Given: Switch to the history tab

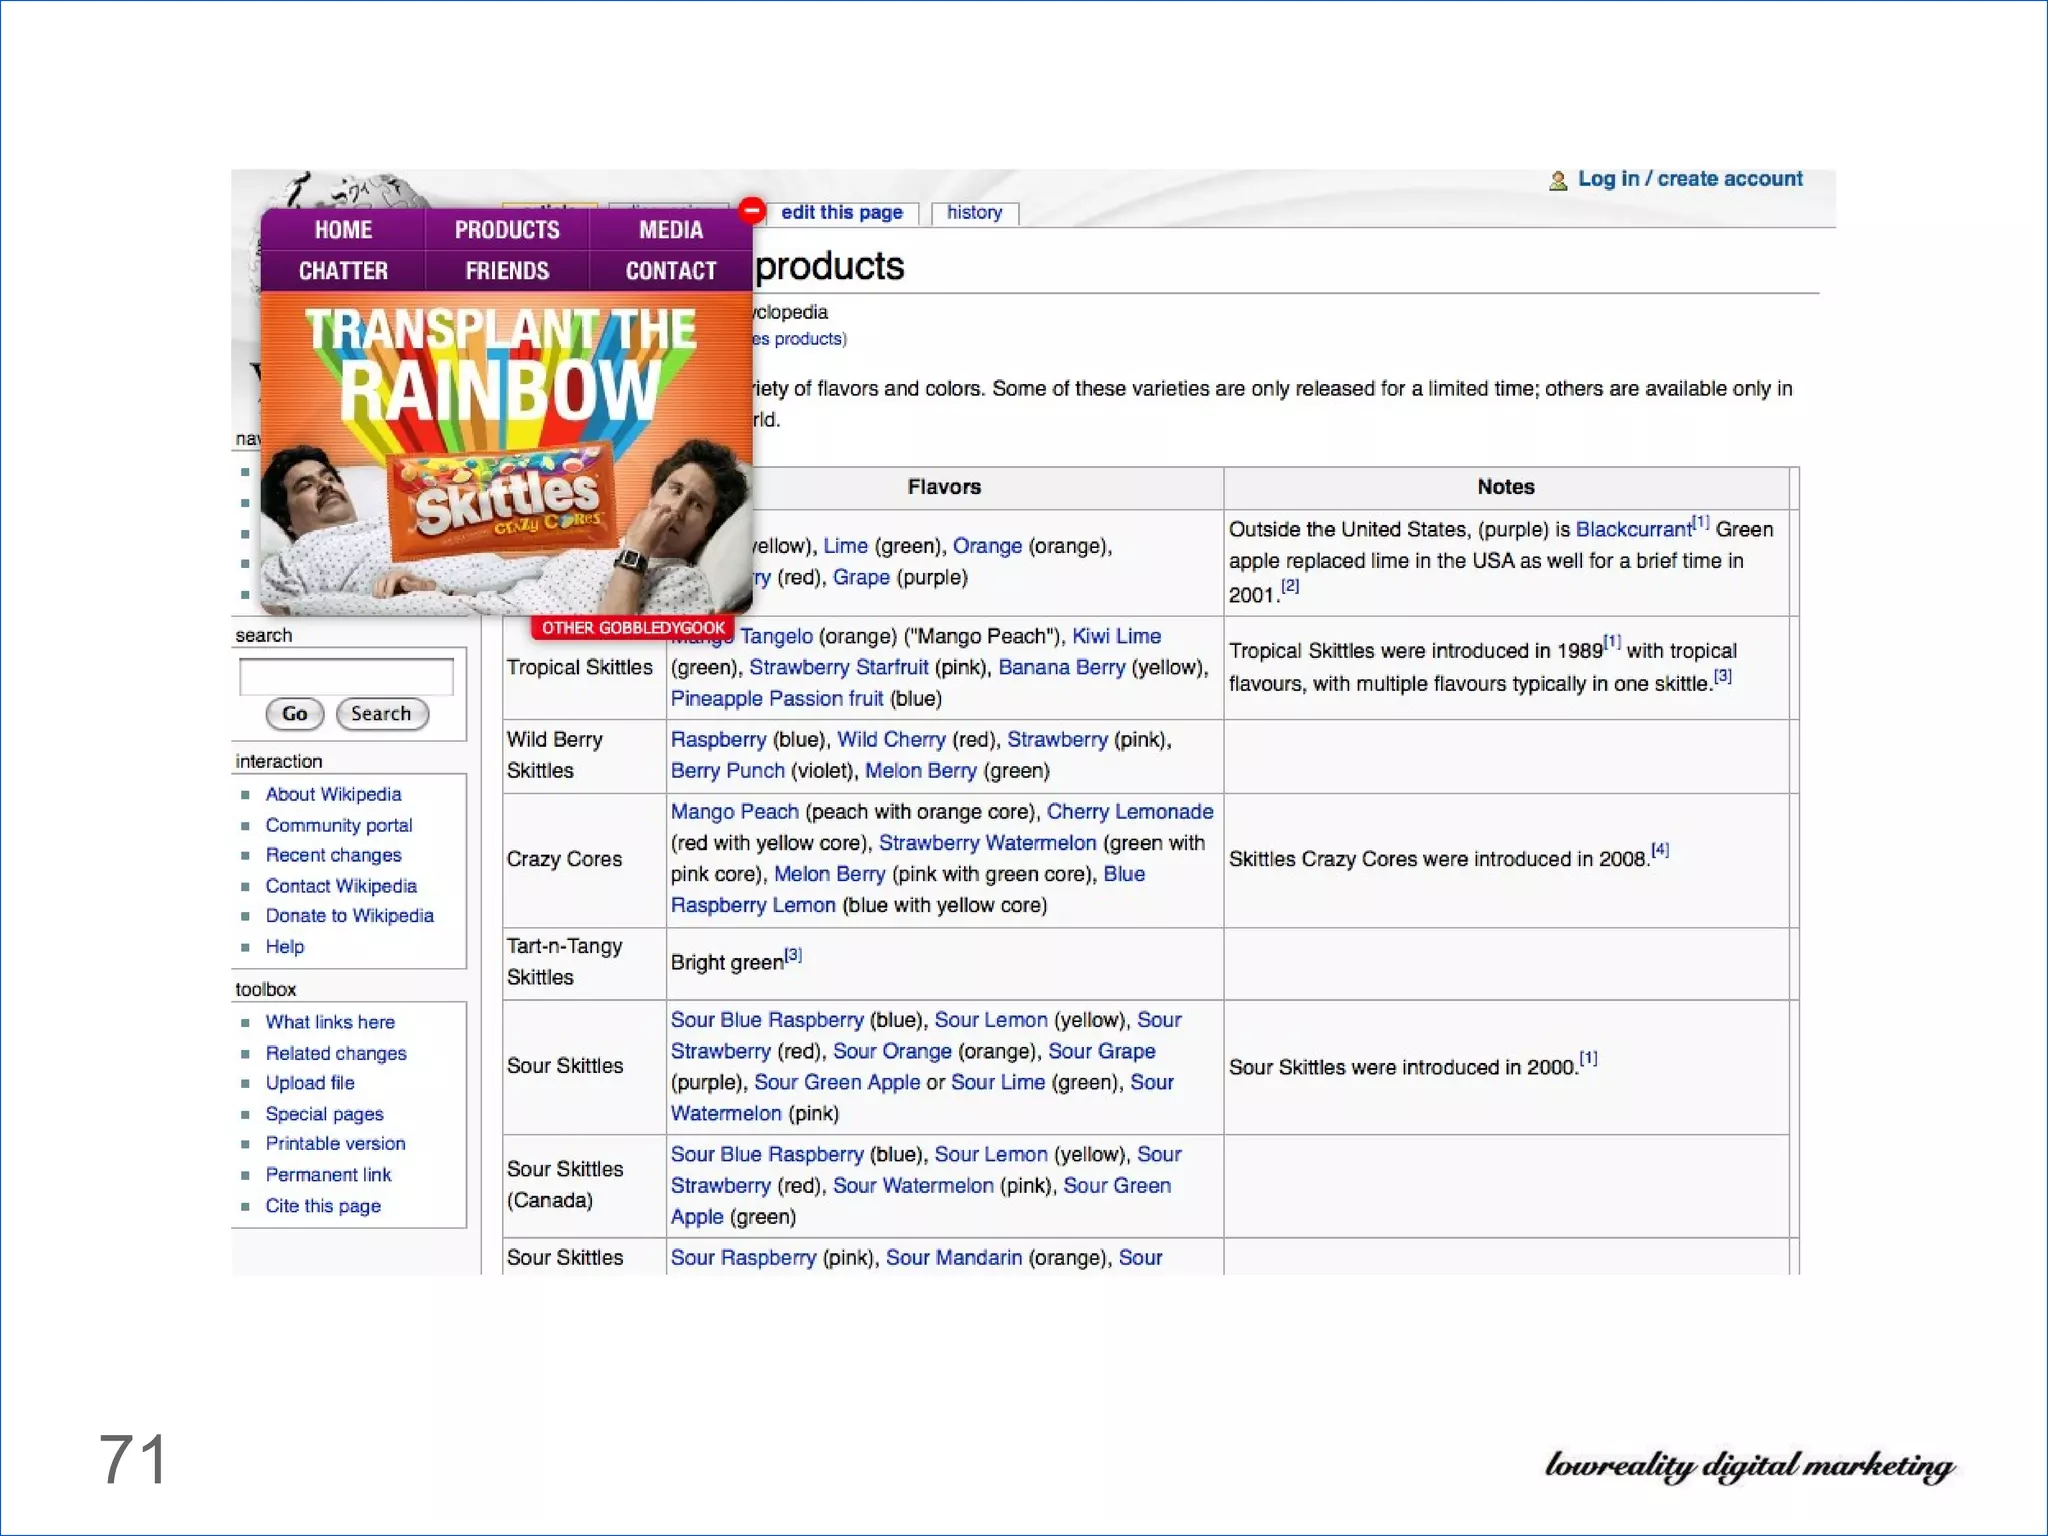Looking at the screenshot, I should 974,213.
